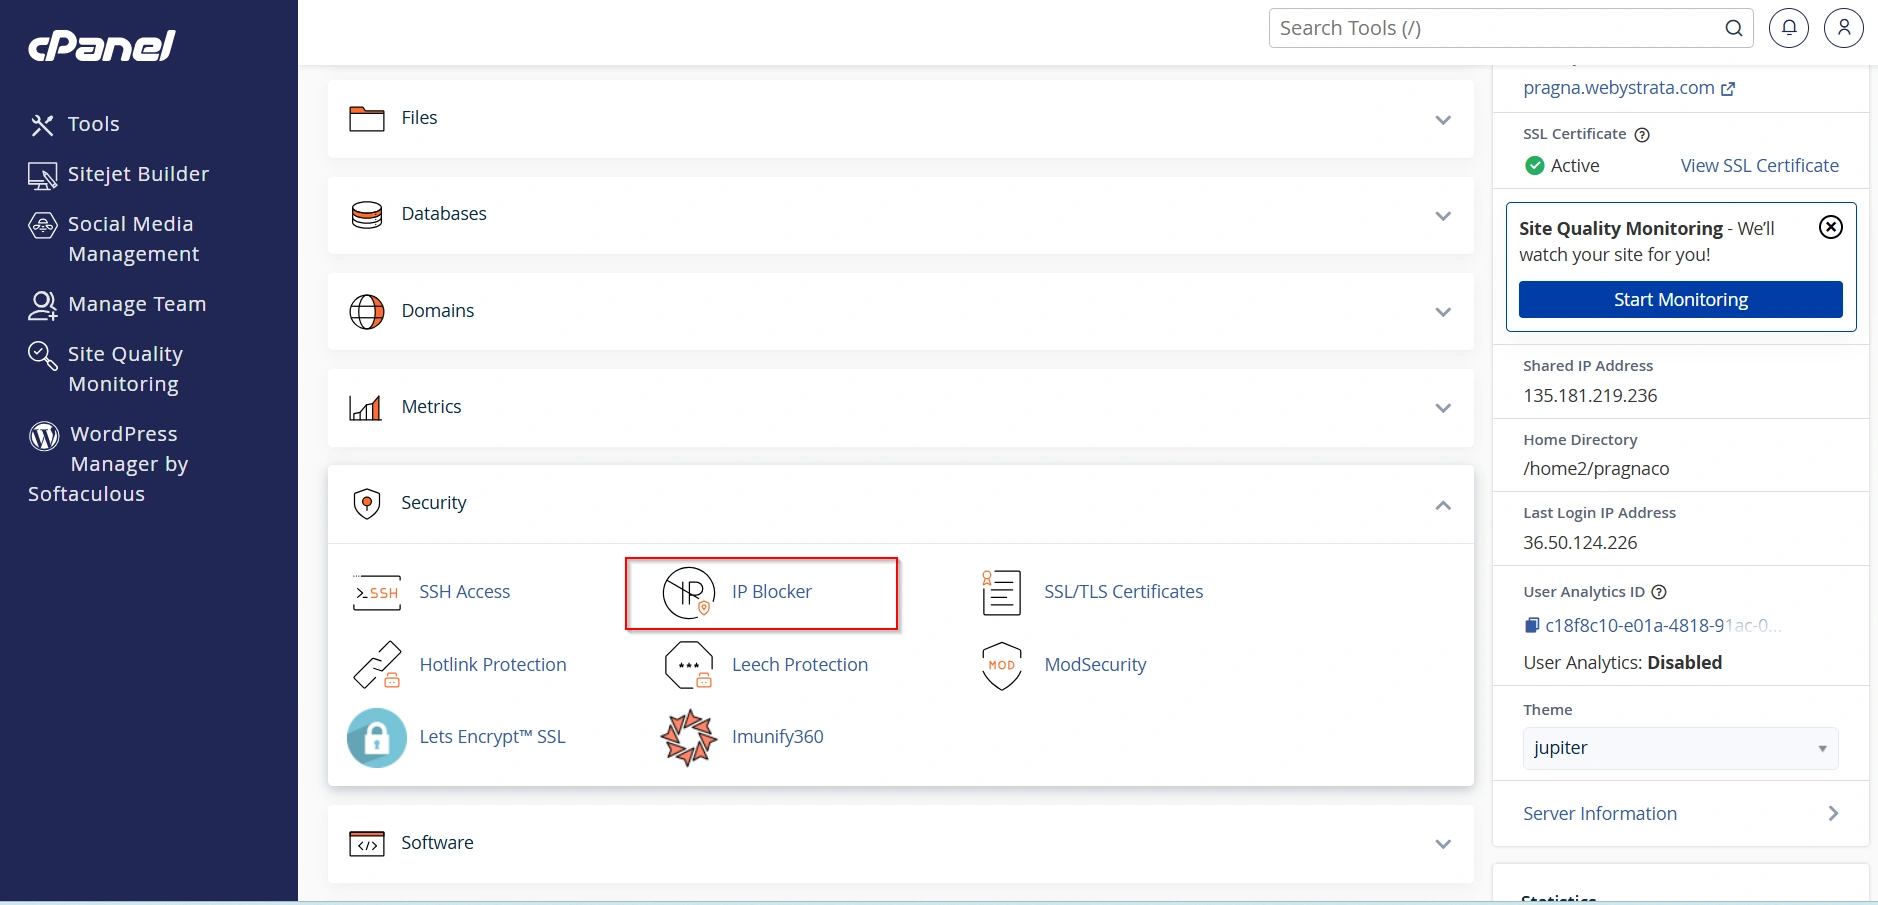
Task: Click the SSH Access terminal icon
Action: click(377, 593)
